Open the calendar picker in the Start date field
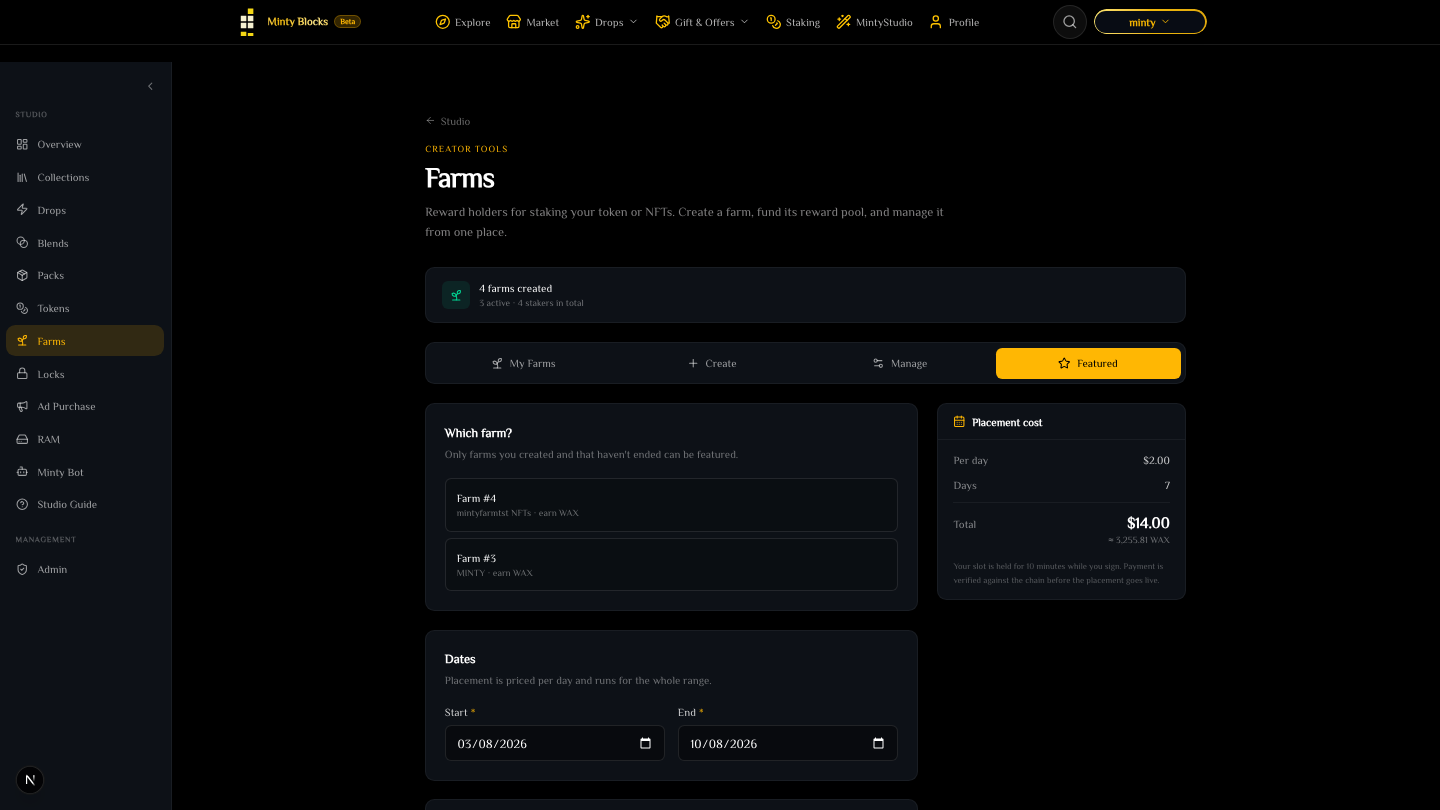 tap(645, 743)
